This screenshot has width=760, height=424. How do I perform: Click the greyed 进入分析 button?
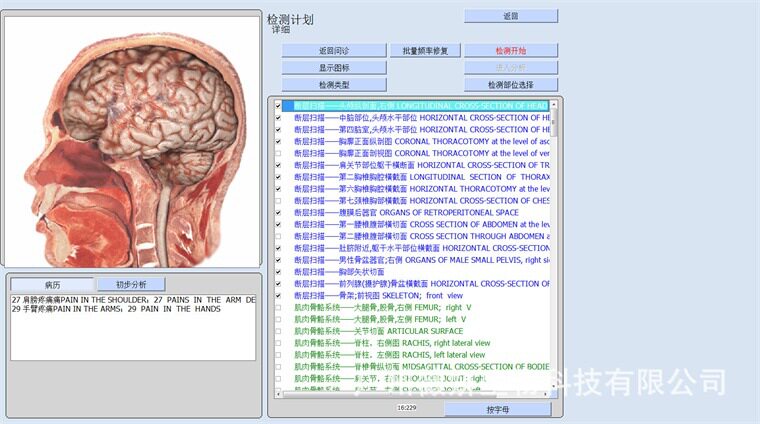(x=511, y=67)
